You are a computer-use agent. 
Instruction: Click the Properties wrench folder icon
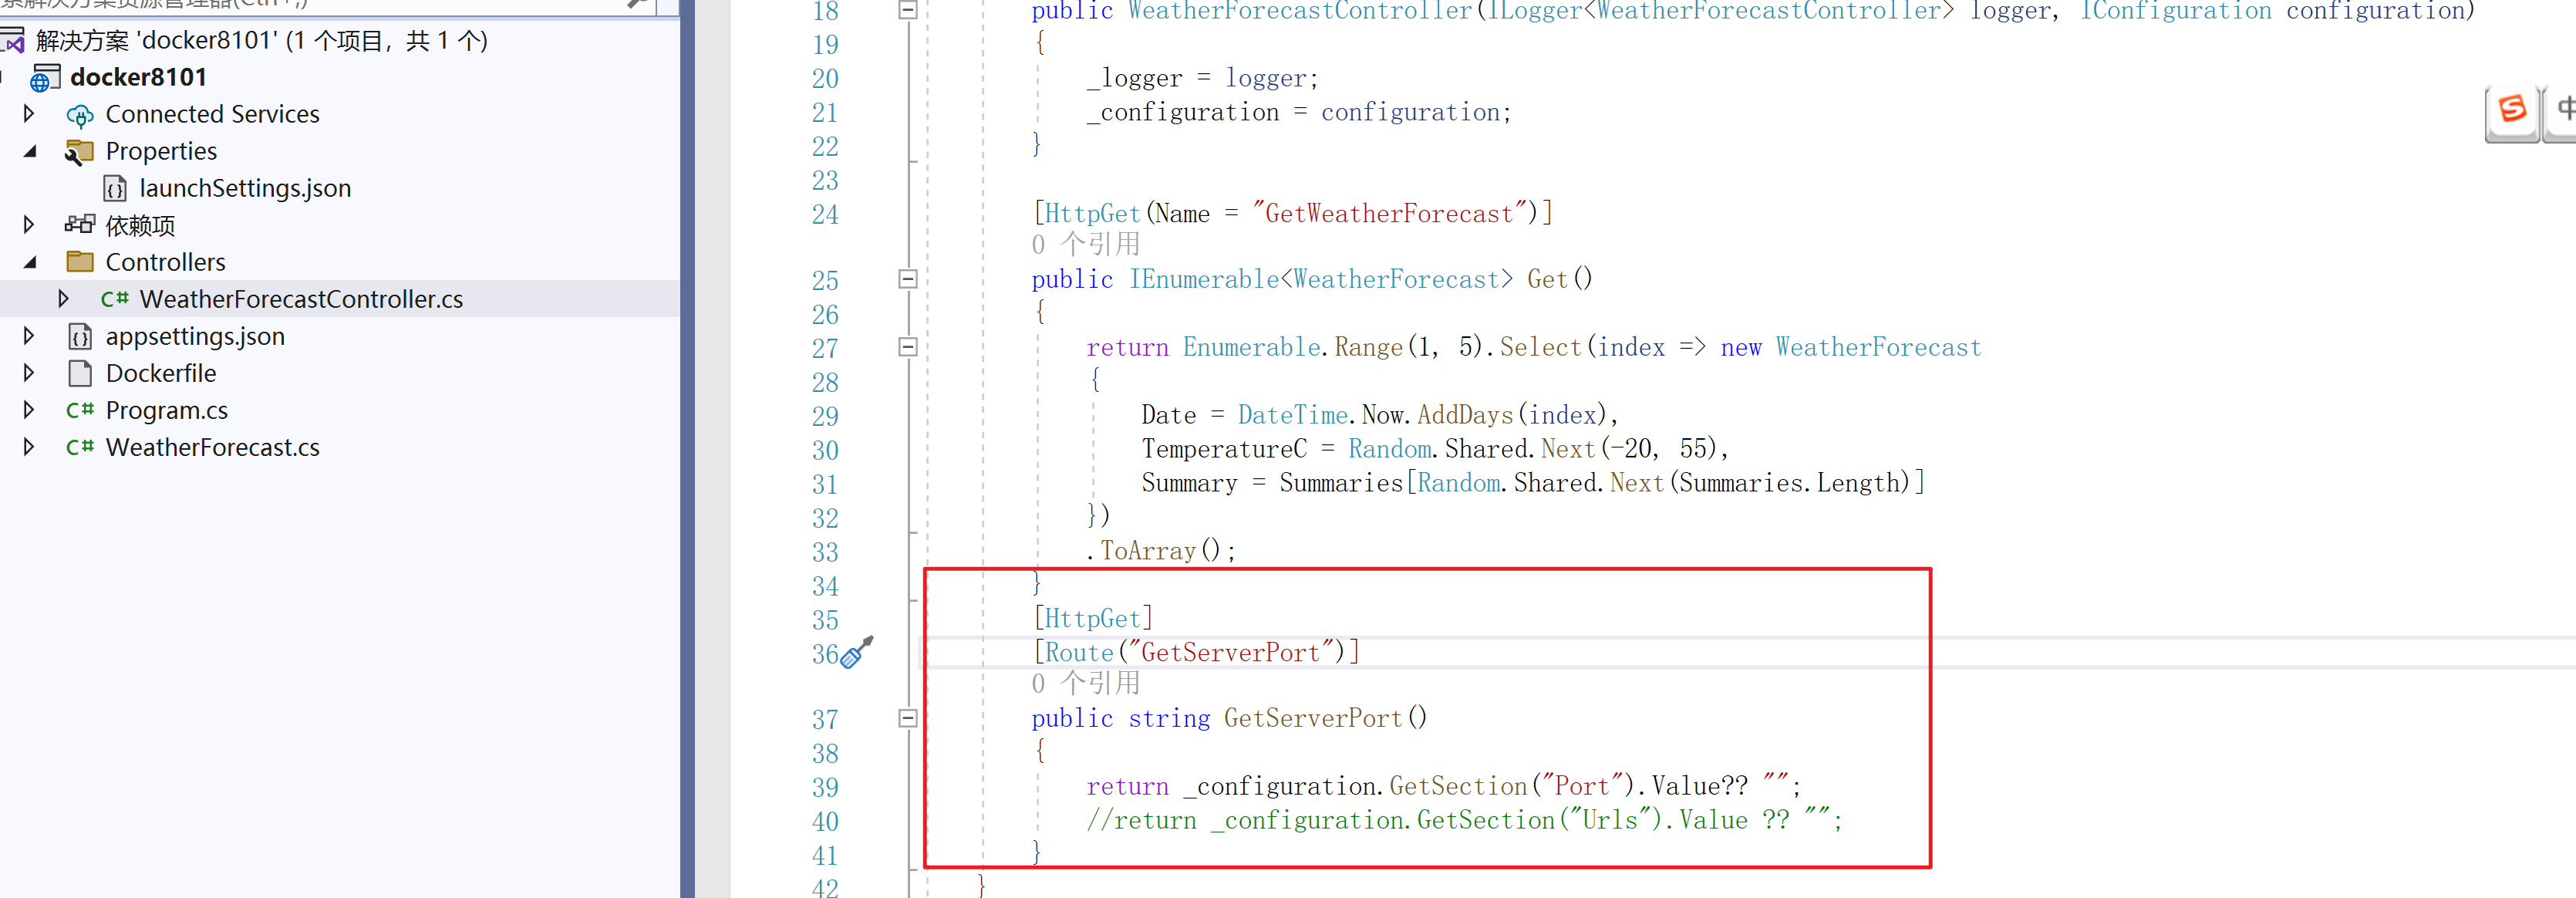coord(79,153)
